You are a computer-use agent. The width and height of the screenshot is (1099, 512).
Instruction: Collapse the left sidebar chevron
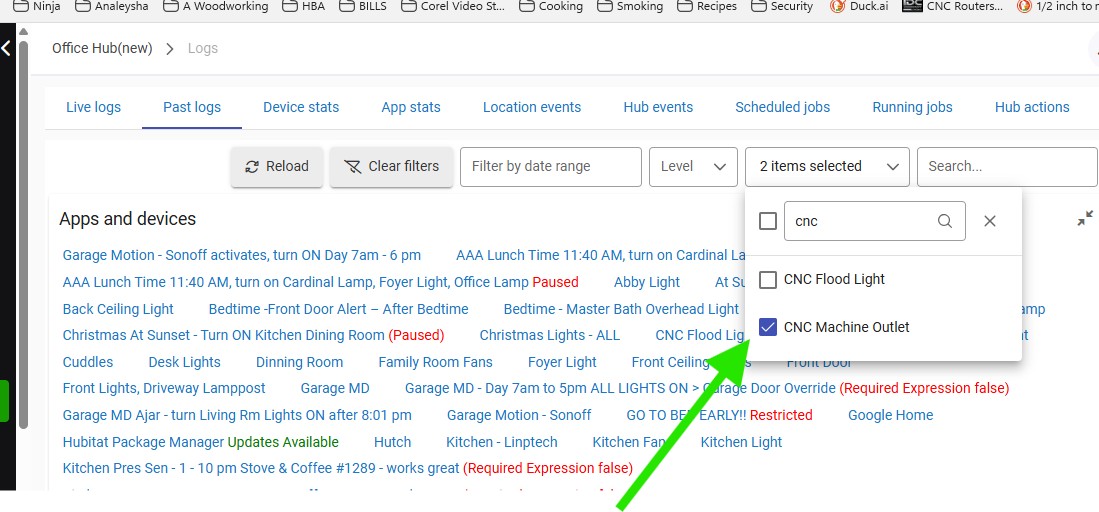click(6, 48)
